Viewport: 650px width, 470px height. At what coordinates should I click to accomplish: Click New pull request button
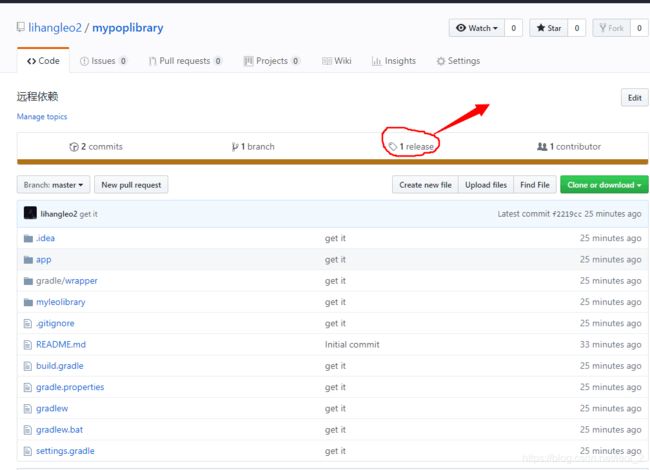[131, 185]
